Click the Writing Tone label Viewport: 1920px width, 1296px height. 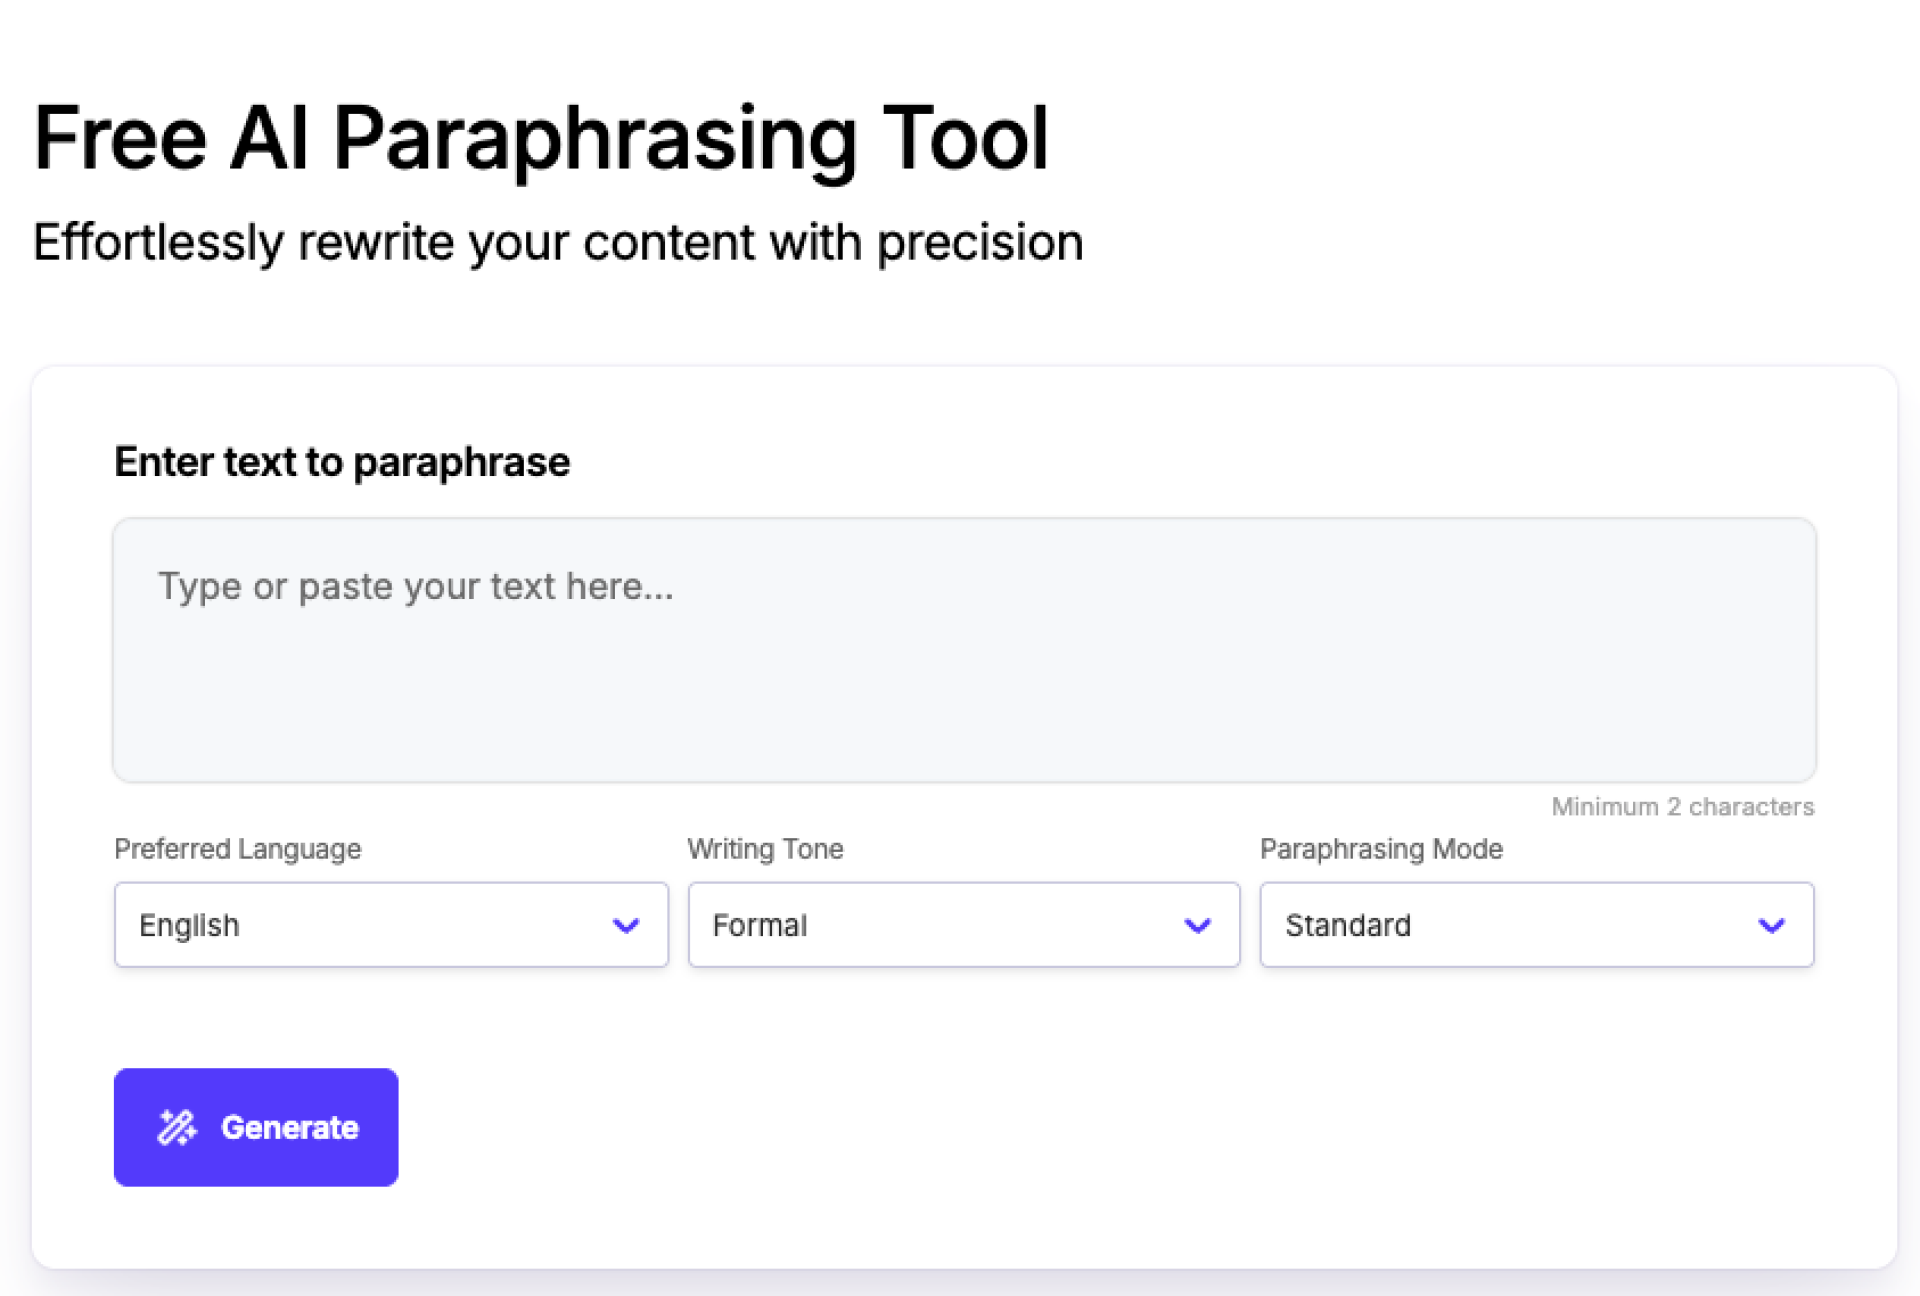click(765, 849)
